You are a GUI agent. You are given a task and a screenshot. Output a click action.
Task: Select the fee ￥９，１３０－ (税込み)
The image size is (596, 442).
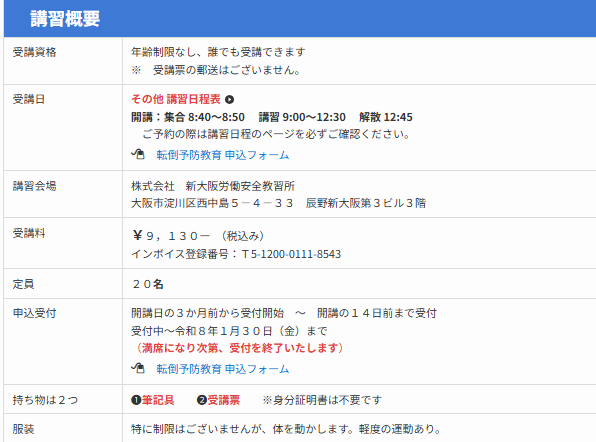[x=198, y=236]
